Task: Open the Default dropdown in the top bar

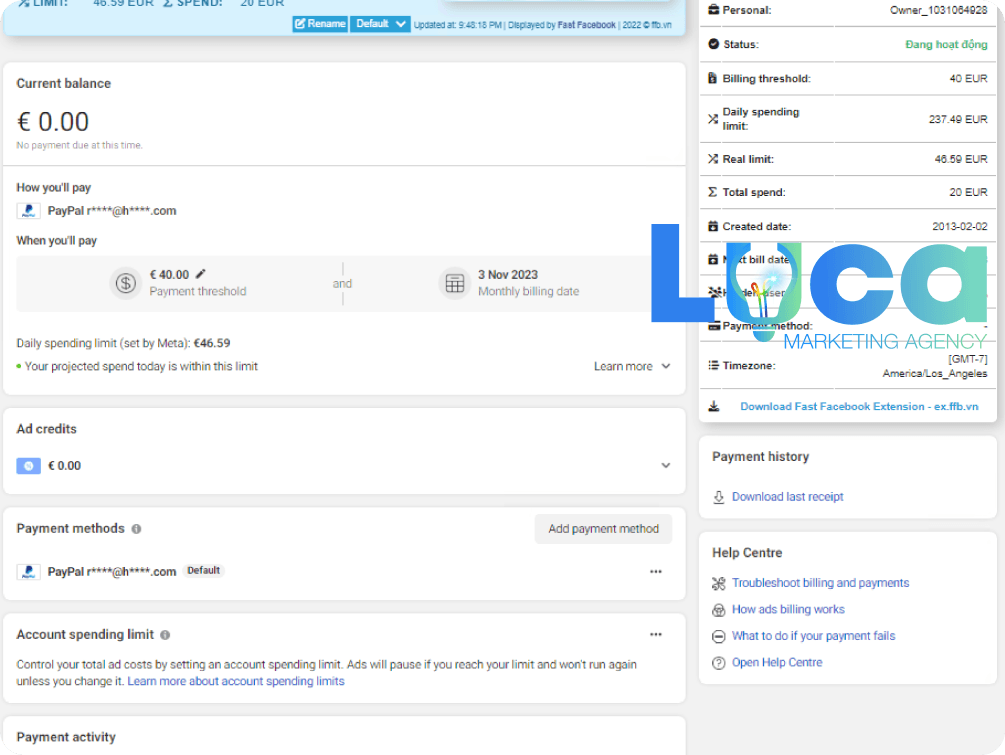Action: tap(380, 23)
